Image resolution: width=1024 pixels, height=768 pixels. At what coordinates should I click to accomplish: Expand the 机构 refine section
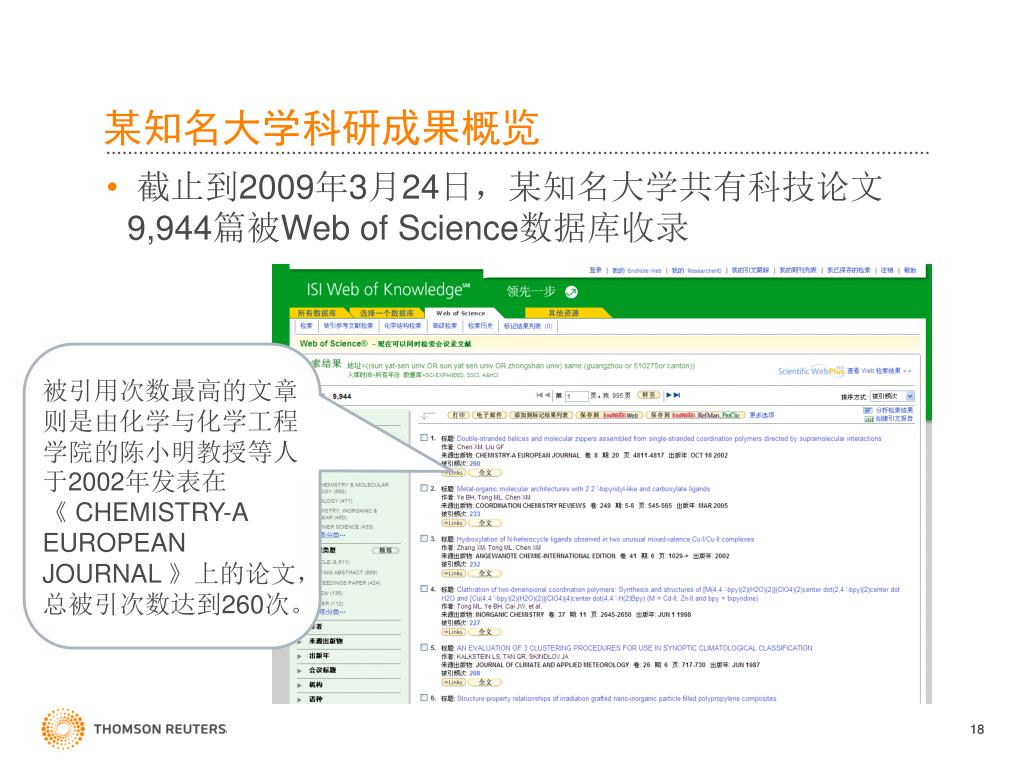315,684
